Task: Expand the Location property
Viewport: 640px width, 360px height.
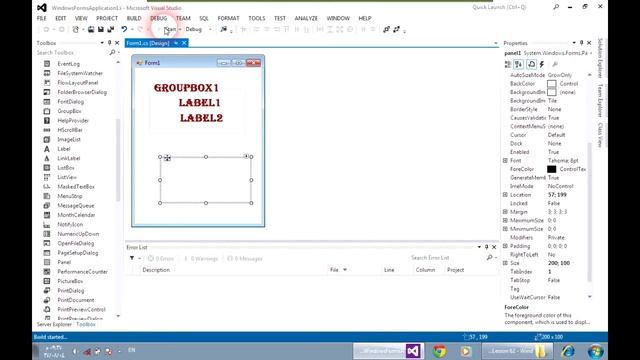Action: pyautogui.click(x=505, y=195)
